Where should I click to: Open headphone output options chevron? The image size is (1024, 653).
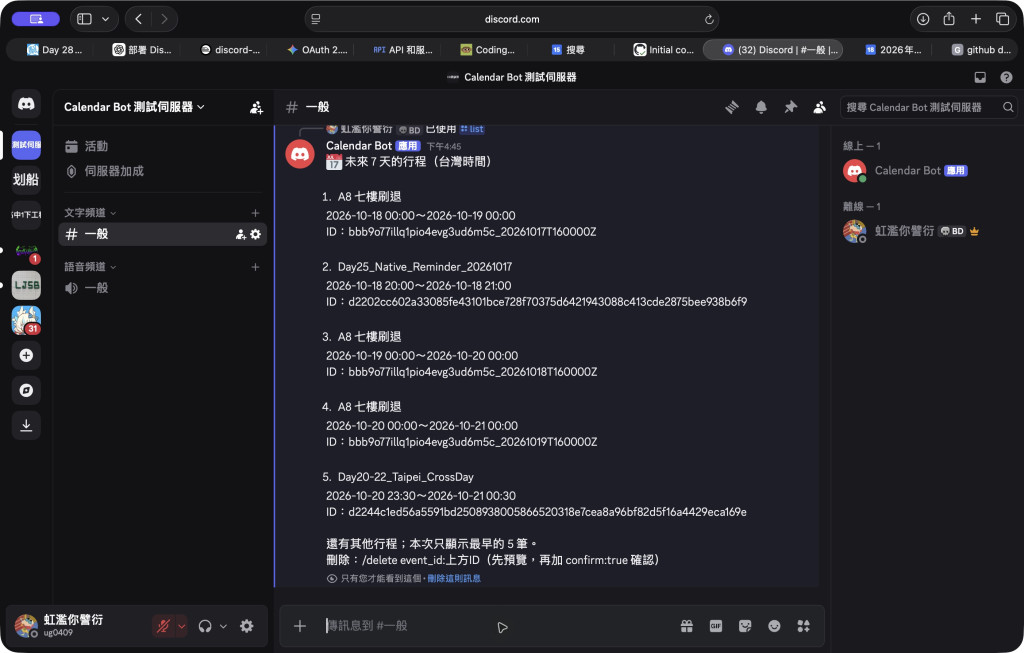coord(223,626)
